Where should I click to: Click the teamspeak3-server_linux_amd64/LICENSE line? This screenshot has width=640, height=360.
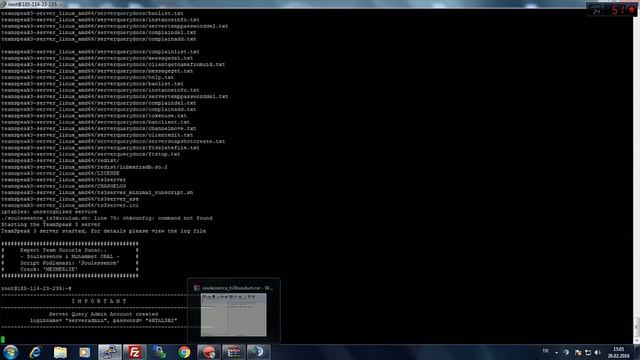point(60,173)
